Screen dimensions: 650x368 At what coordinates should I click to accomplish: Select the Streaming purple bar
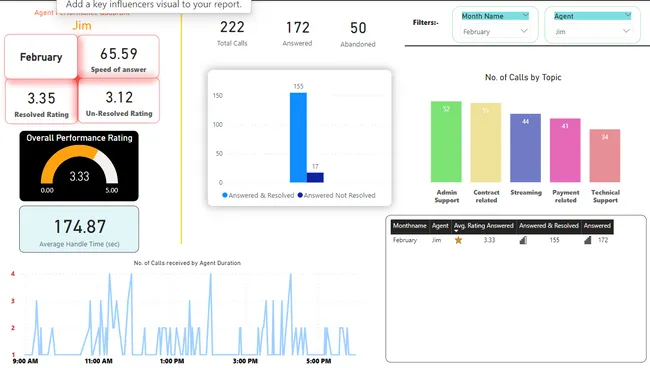(525, 148)
